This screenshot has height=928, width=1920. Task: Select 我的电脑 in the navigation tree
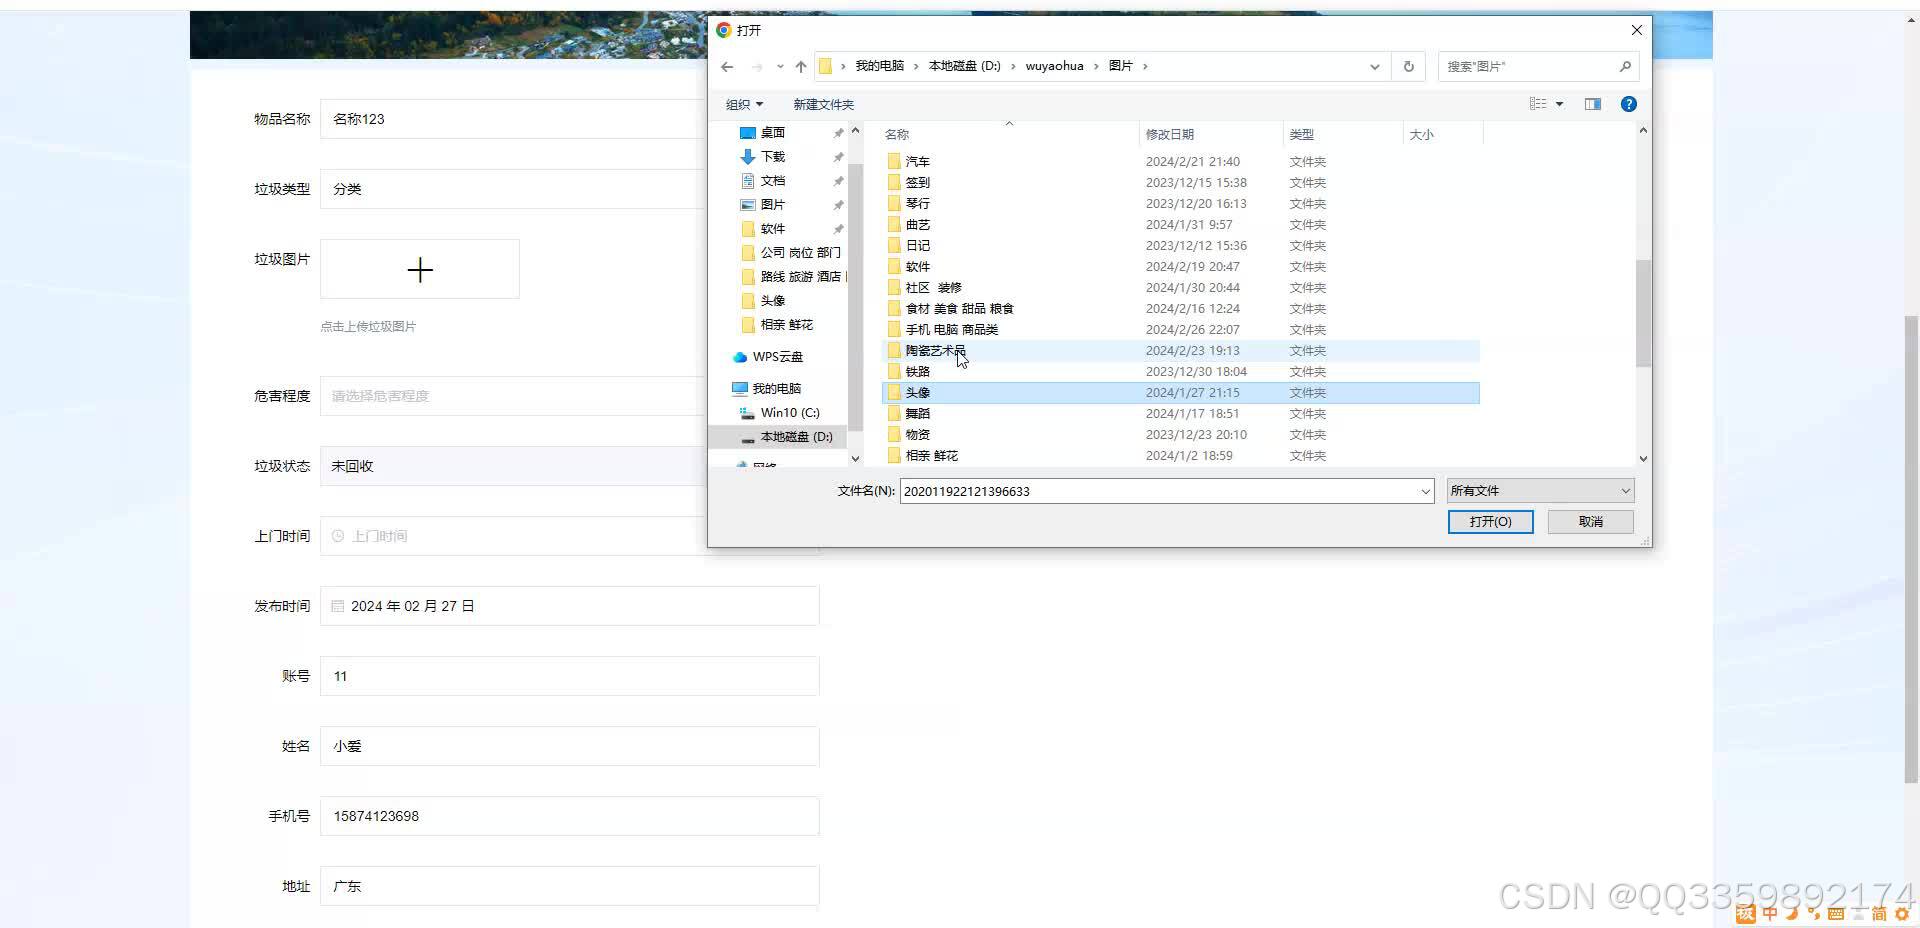[x=776, y=389]
